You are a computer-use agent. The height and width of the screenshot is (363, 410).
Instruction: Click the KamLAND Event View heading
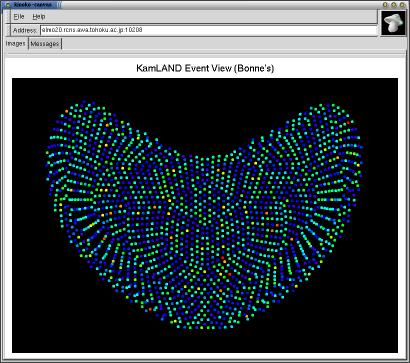205,68
